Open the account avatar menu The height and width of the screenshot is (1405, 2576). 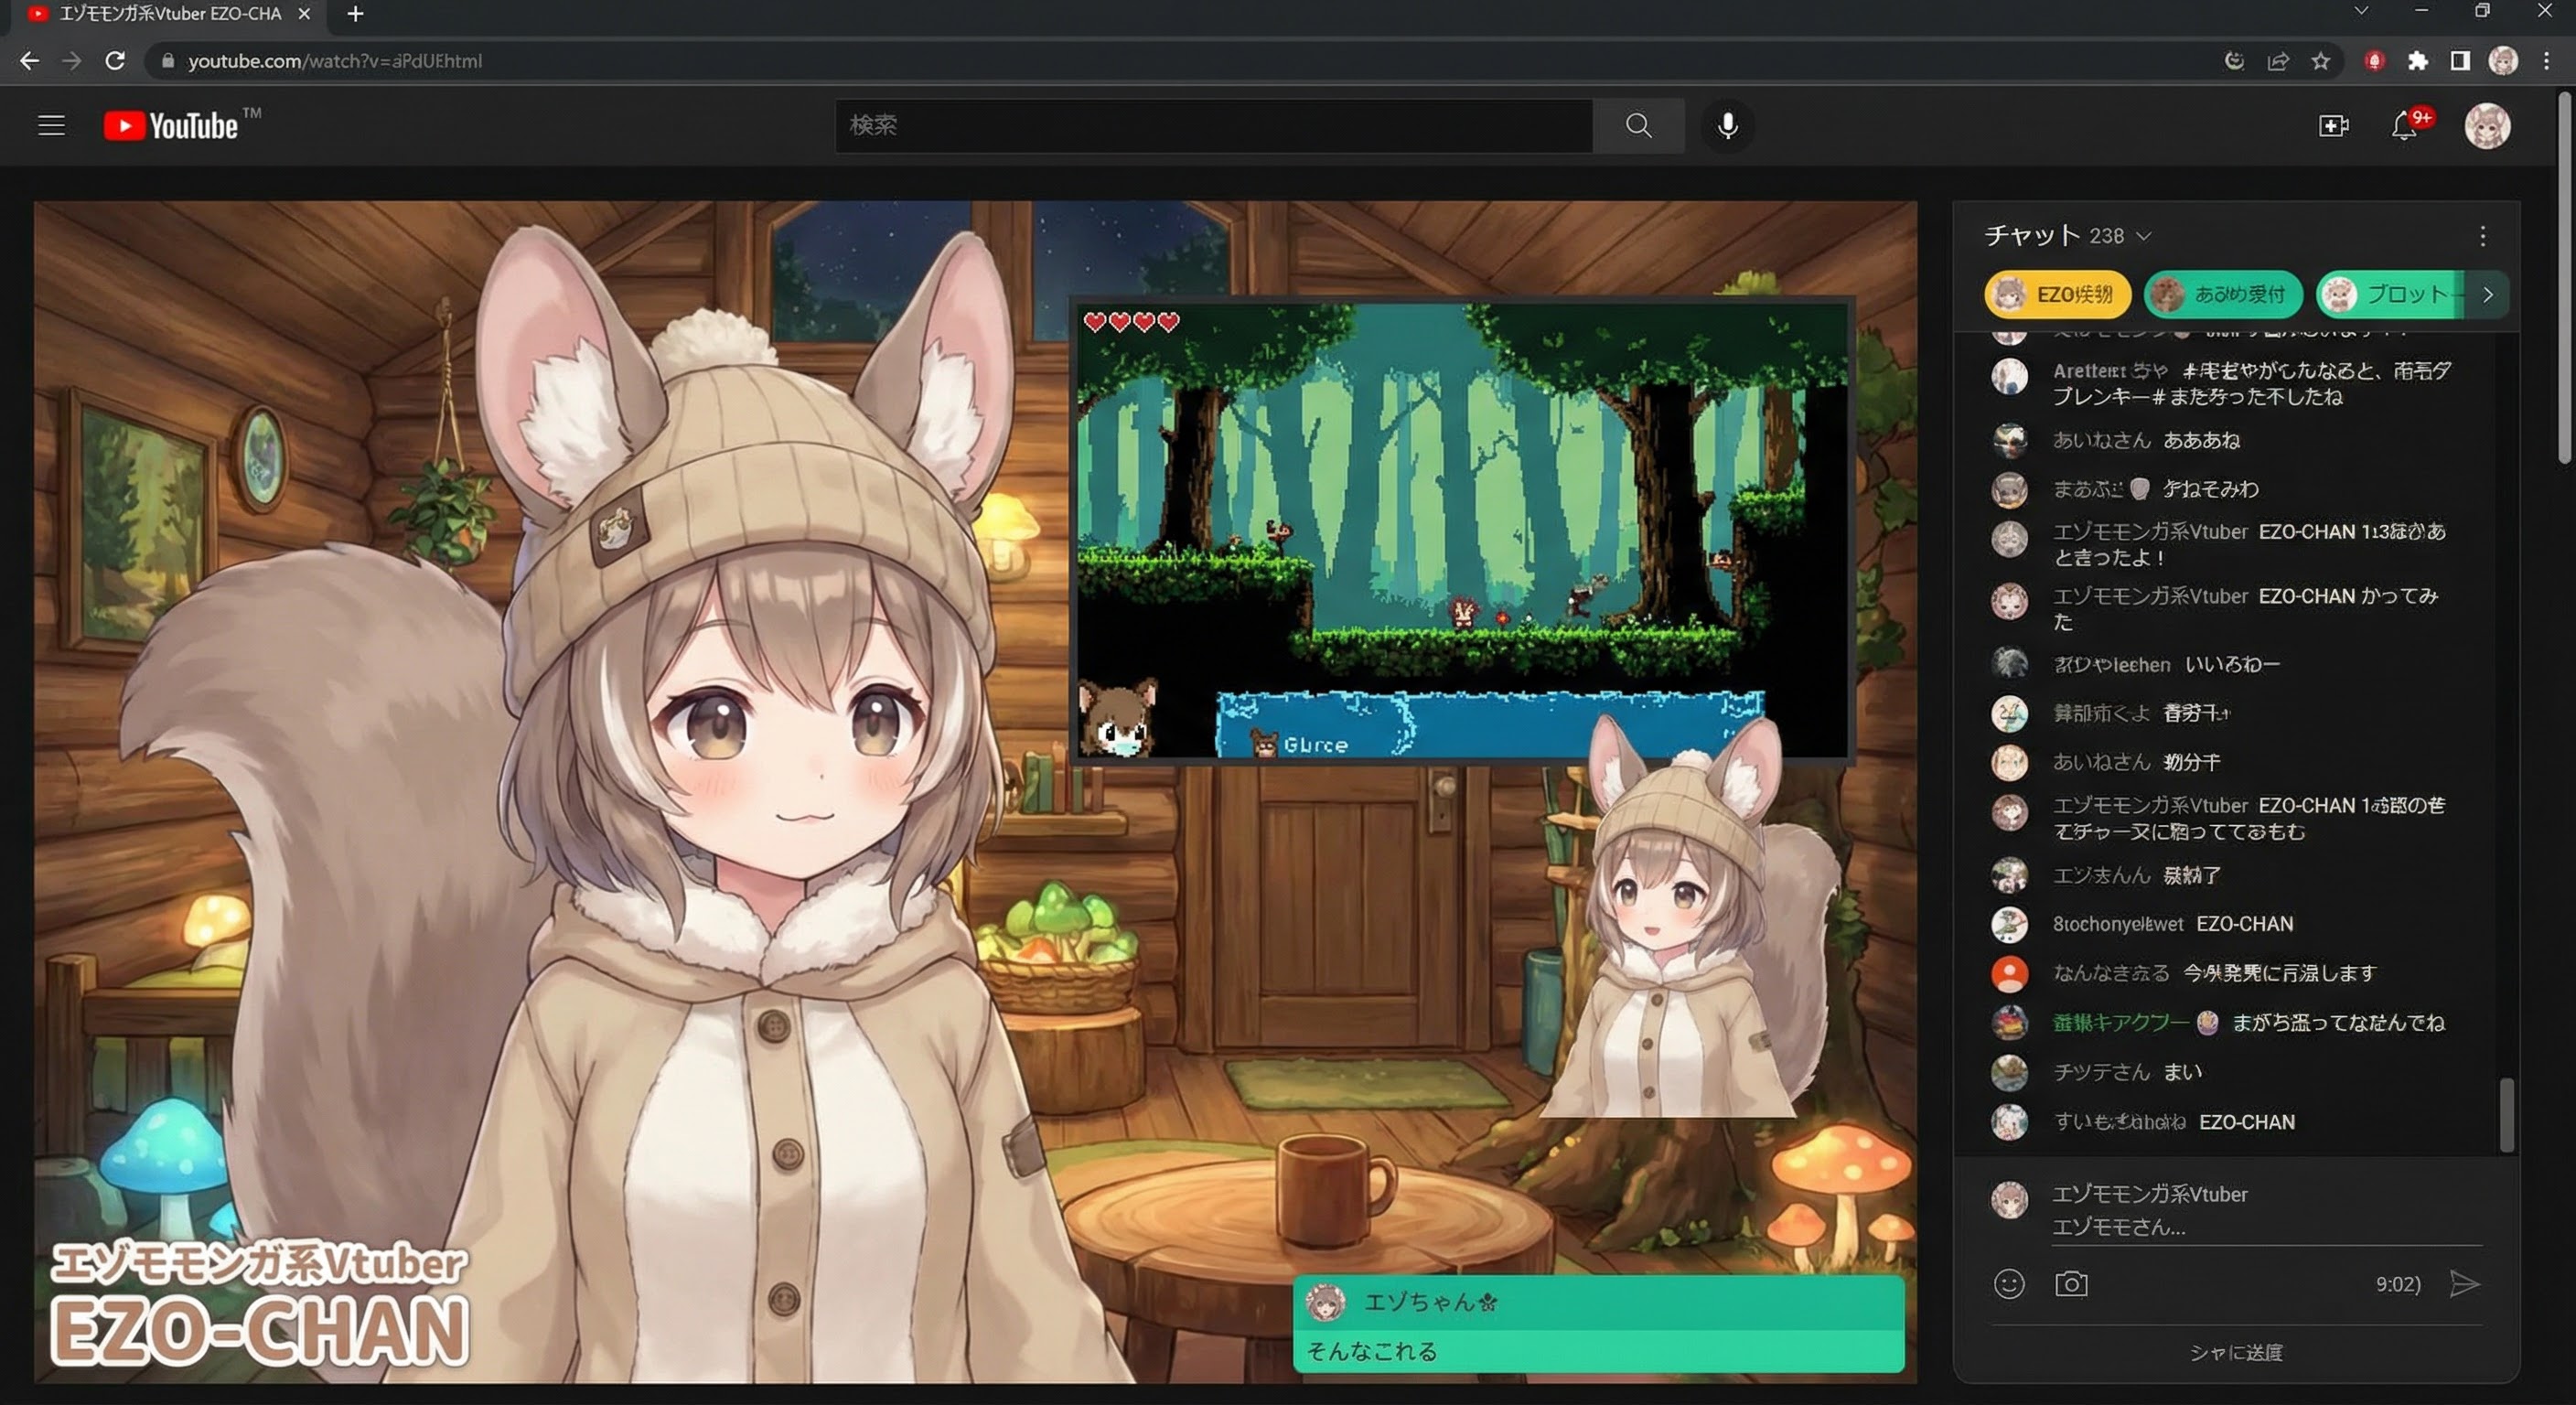2486,126
